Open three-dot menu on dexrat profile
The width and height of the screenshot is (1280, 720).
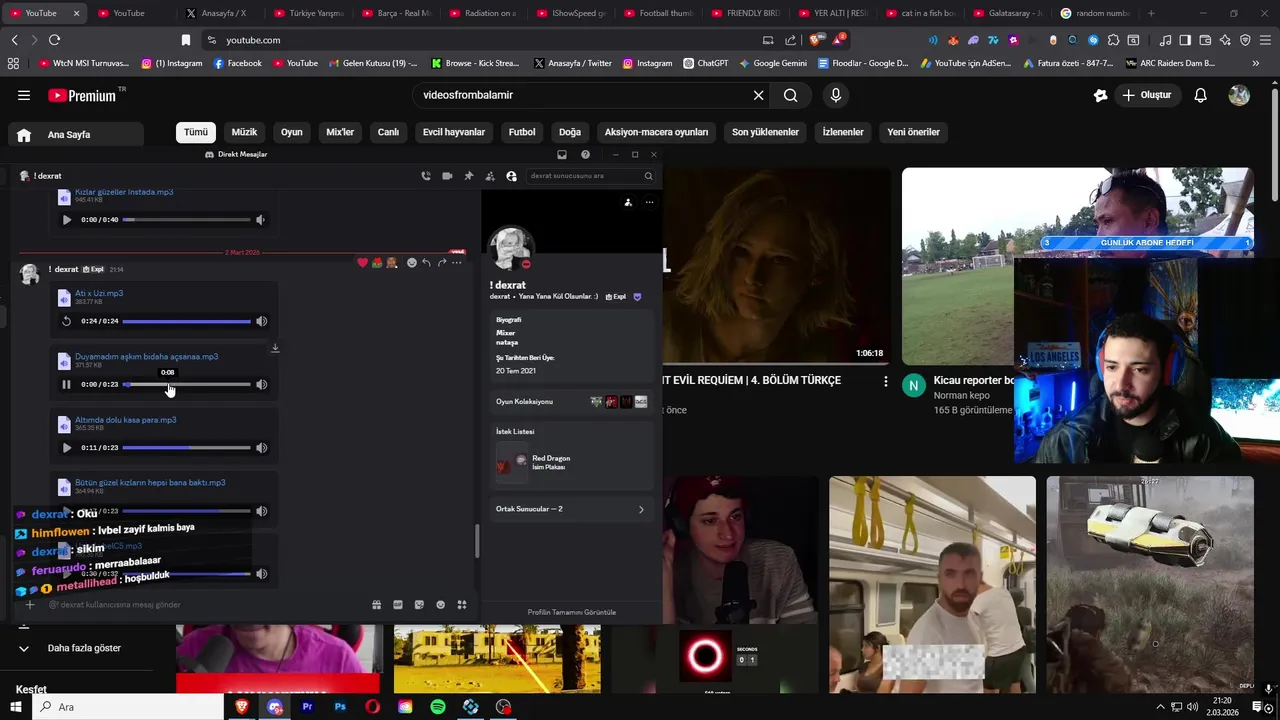click(x=649, y=202)
